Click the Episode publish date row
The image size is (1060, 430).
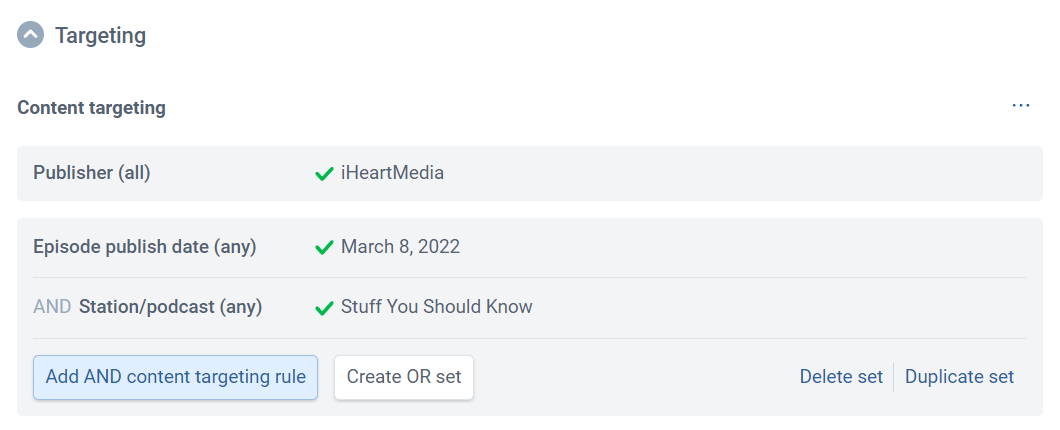click(x=700, y=247)
